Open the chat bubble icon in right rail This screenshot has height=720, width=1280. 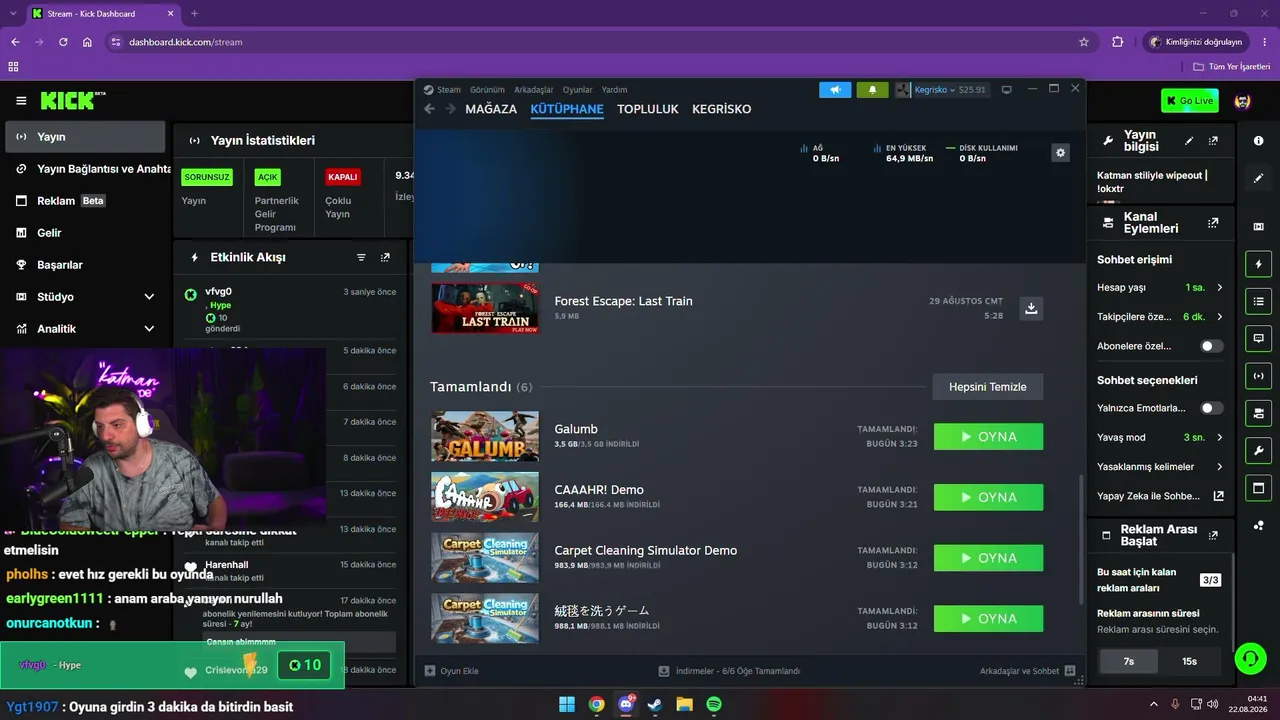pyautogui.click(x=1258, y=339)
